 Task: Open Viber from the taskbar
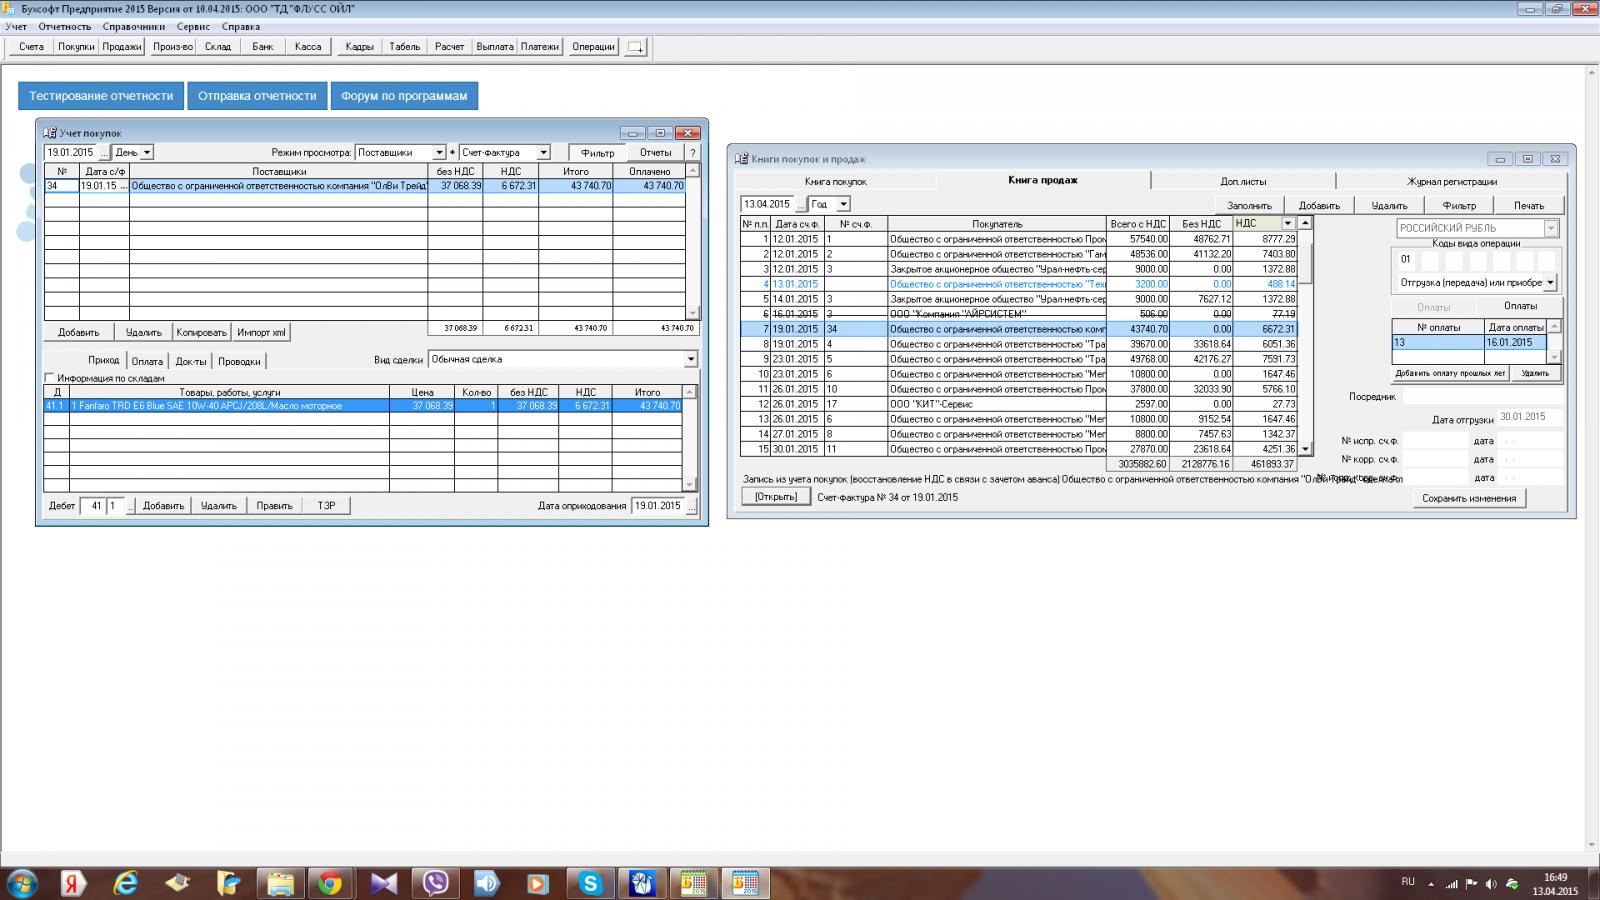435,883
